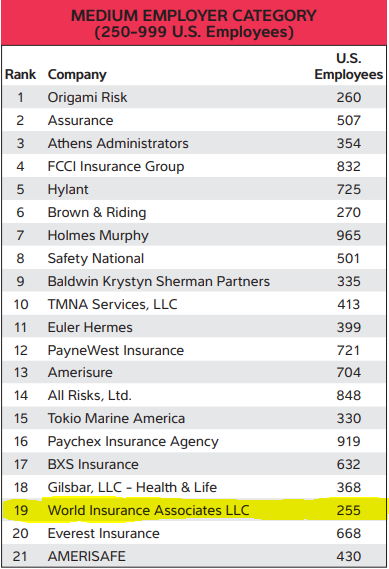Select Baldwin Krystyn Sherman Partners row
Screen dimensions: 389x569
click(194, 281)
